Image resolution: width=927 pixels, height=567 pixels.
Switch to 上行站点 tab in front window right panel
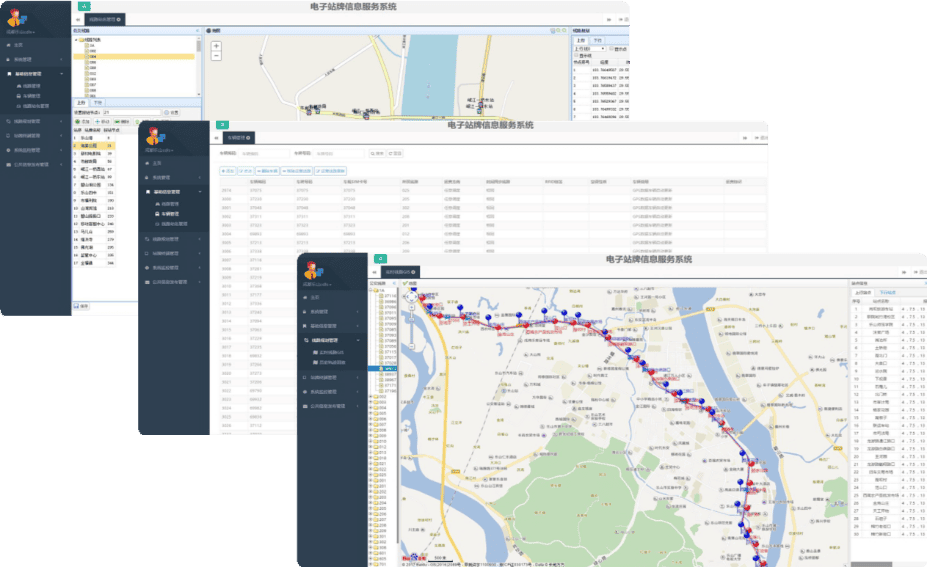pyautogui.click(x=863, y=292)
